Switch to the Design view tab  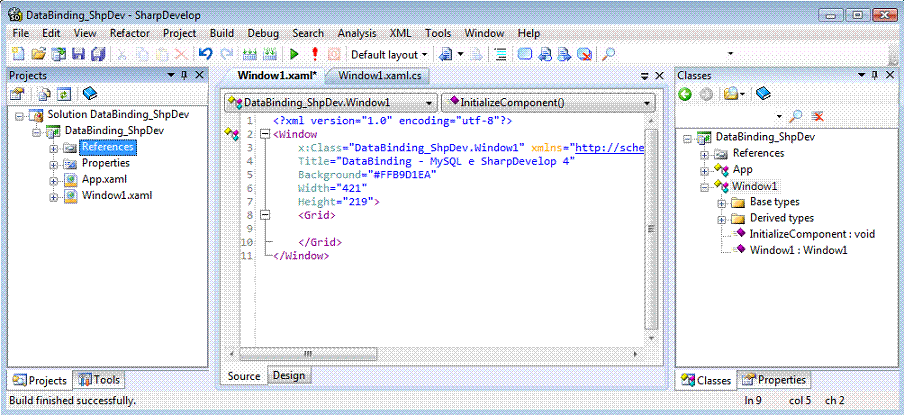[x=289, y=375]
